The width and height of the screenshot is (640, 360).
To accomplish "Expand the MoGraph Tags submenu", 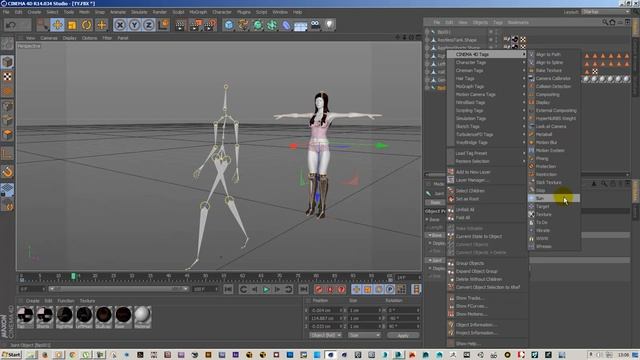I will (487, 87).
